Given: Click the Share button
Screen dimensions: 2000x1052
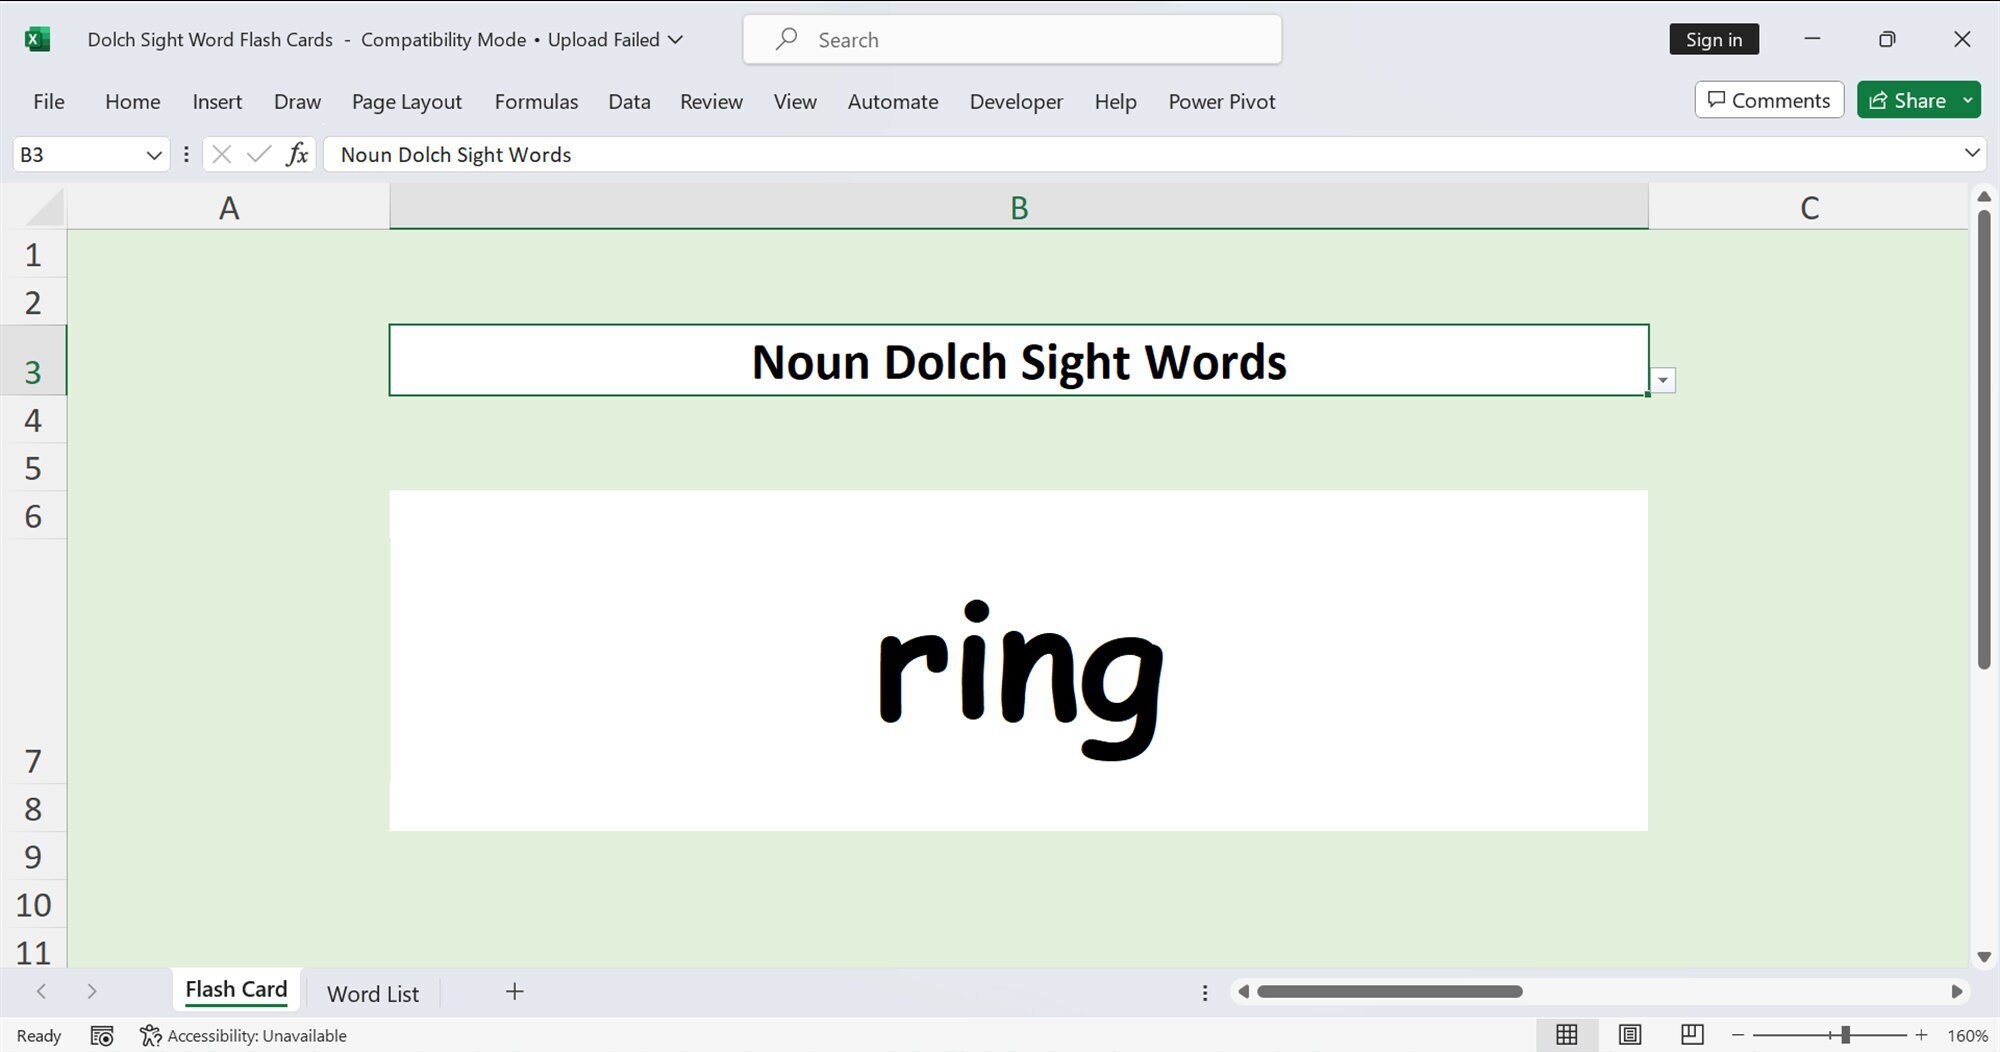Looking at the screenshot, I should (1910, 100).
